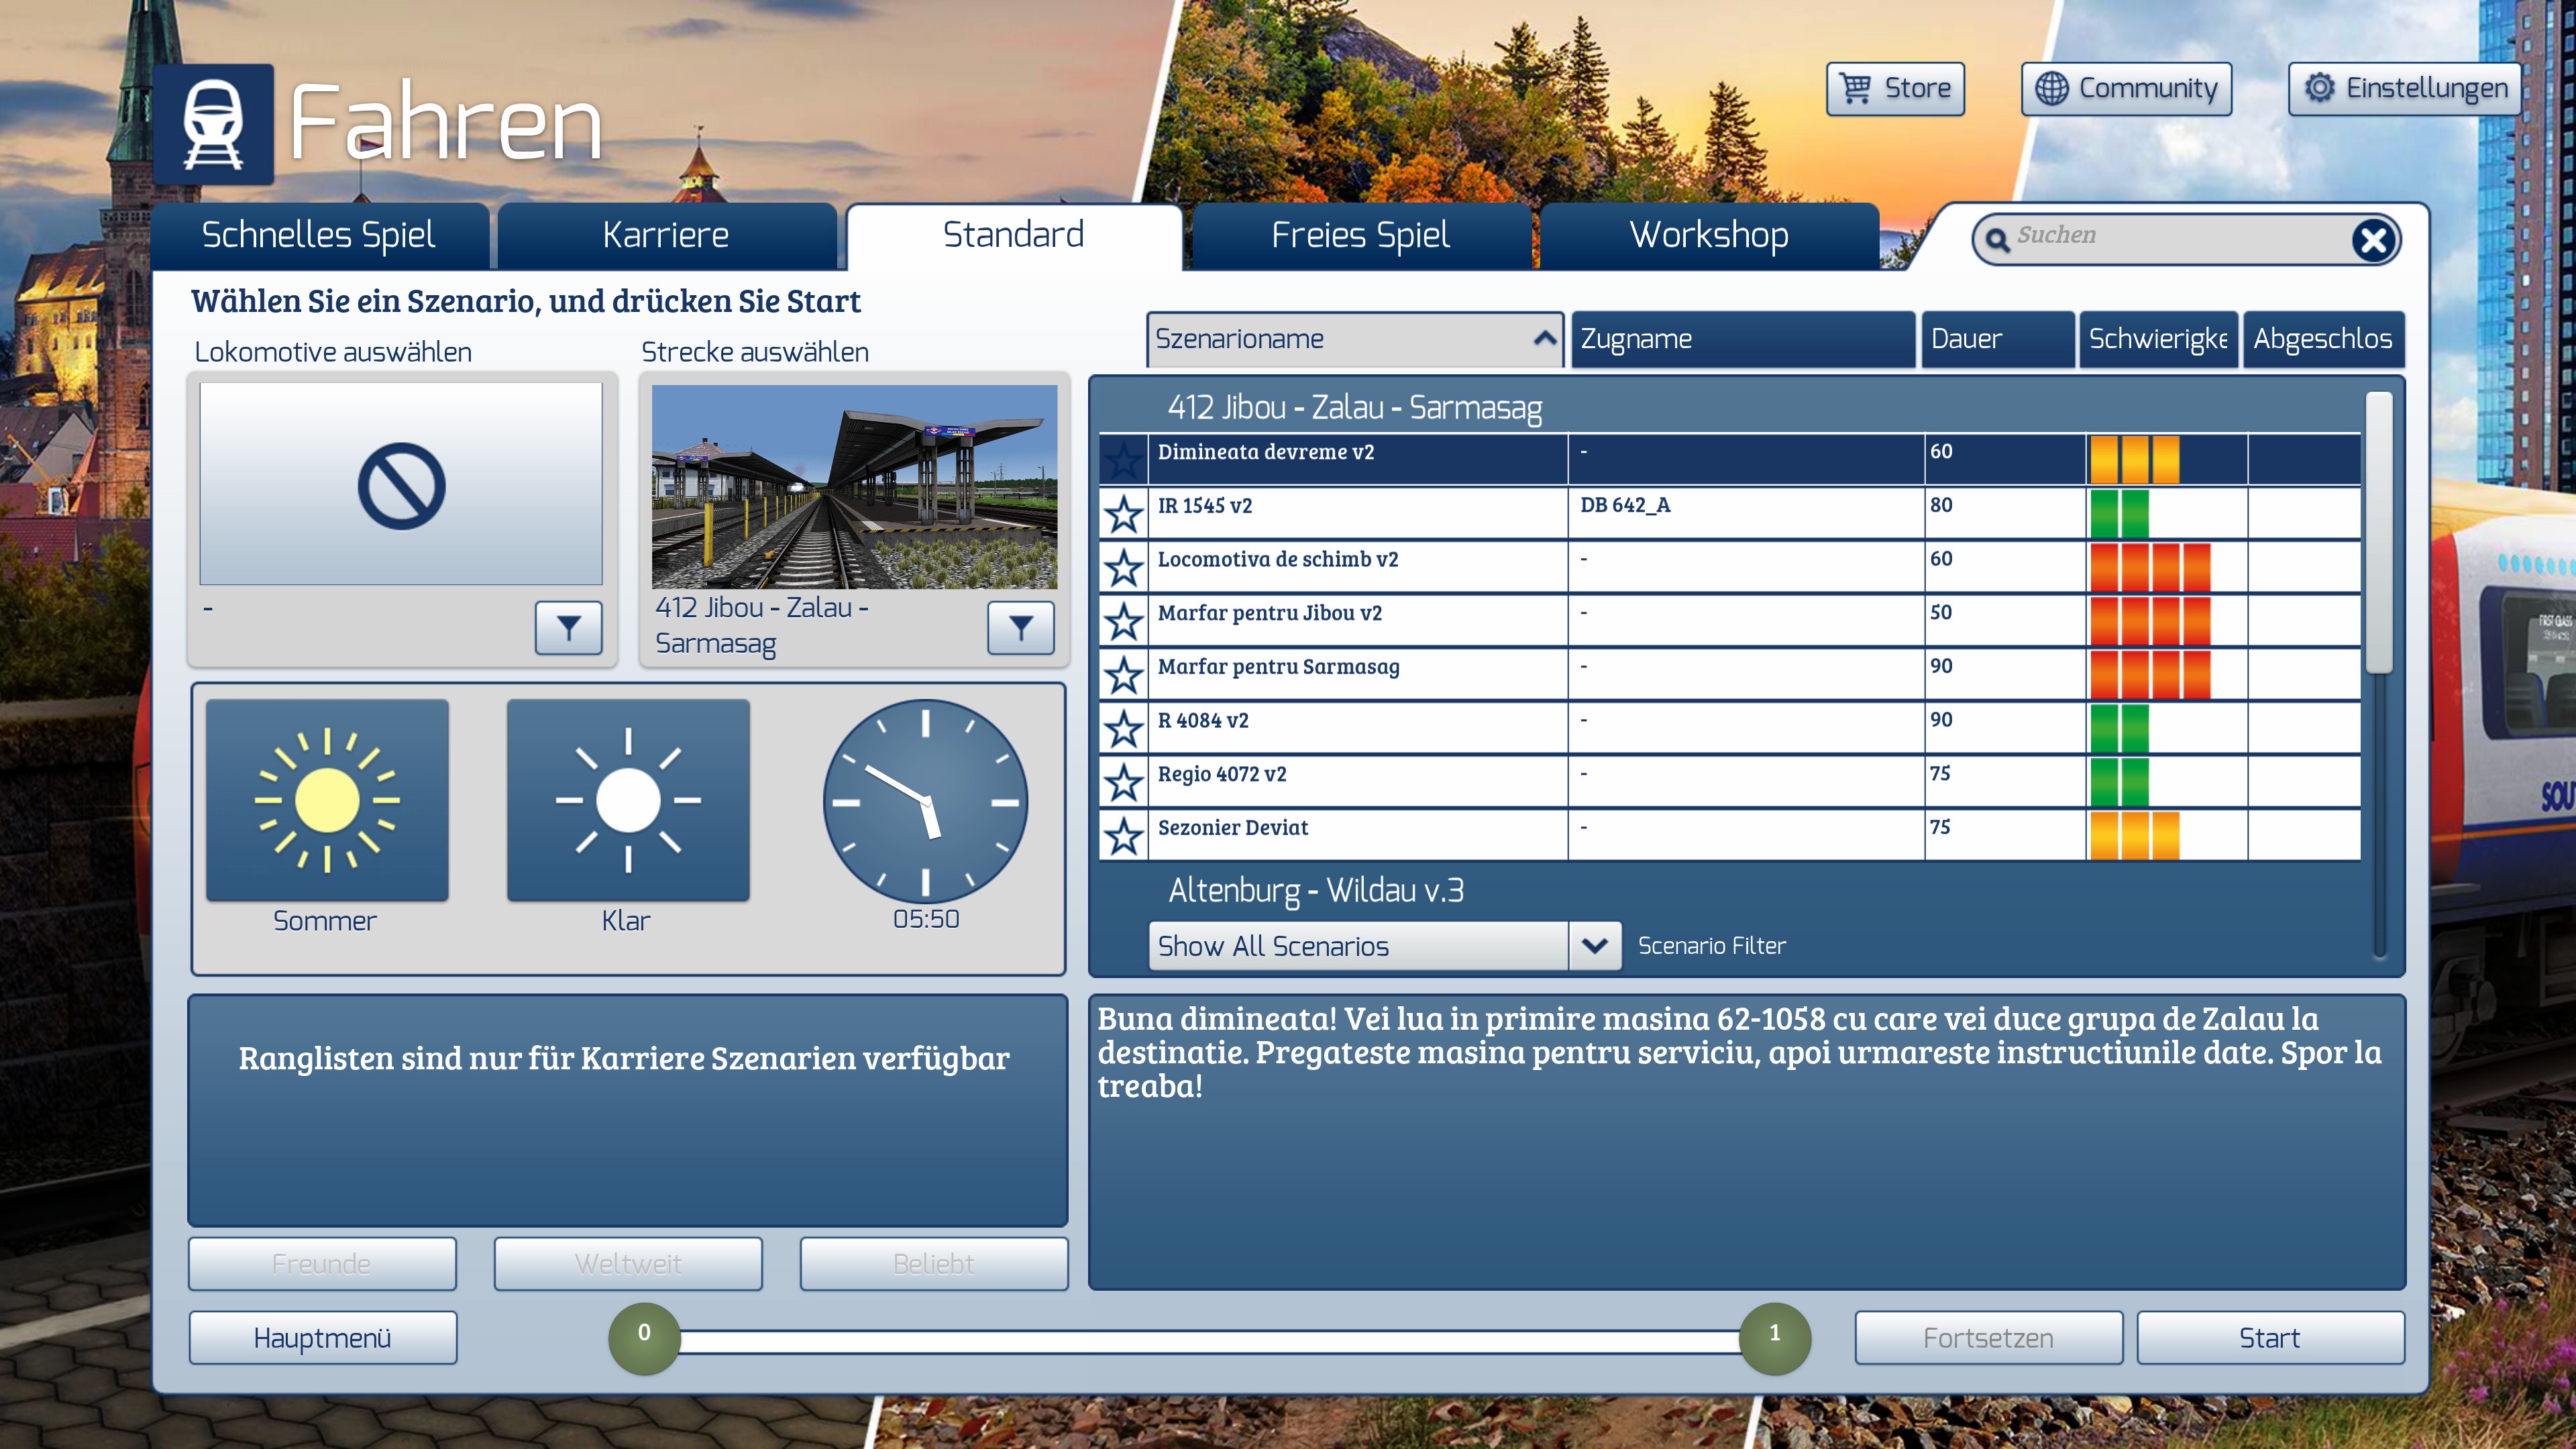Expand the Show All Scenarios filter dropdown
The width and height of the screenshot is (2576, 1449).
(1594, 946)
